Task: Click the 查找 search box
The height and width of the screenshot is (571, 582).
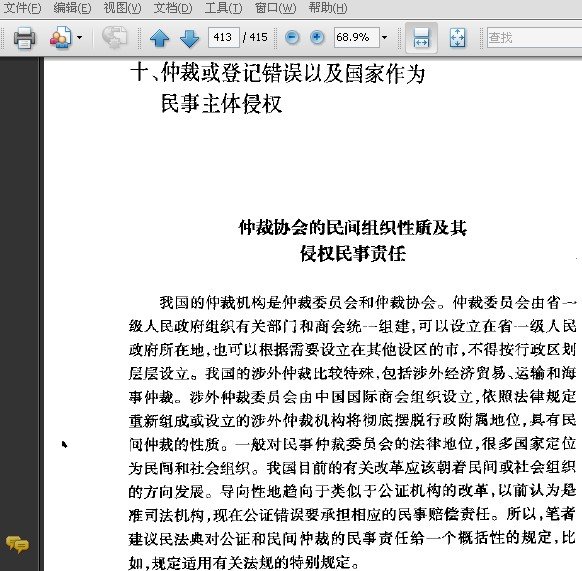Action: [x=534, y=37]
